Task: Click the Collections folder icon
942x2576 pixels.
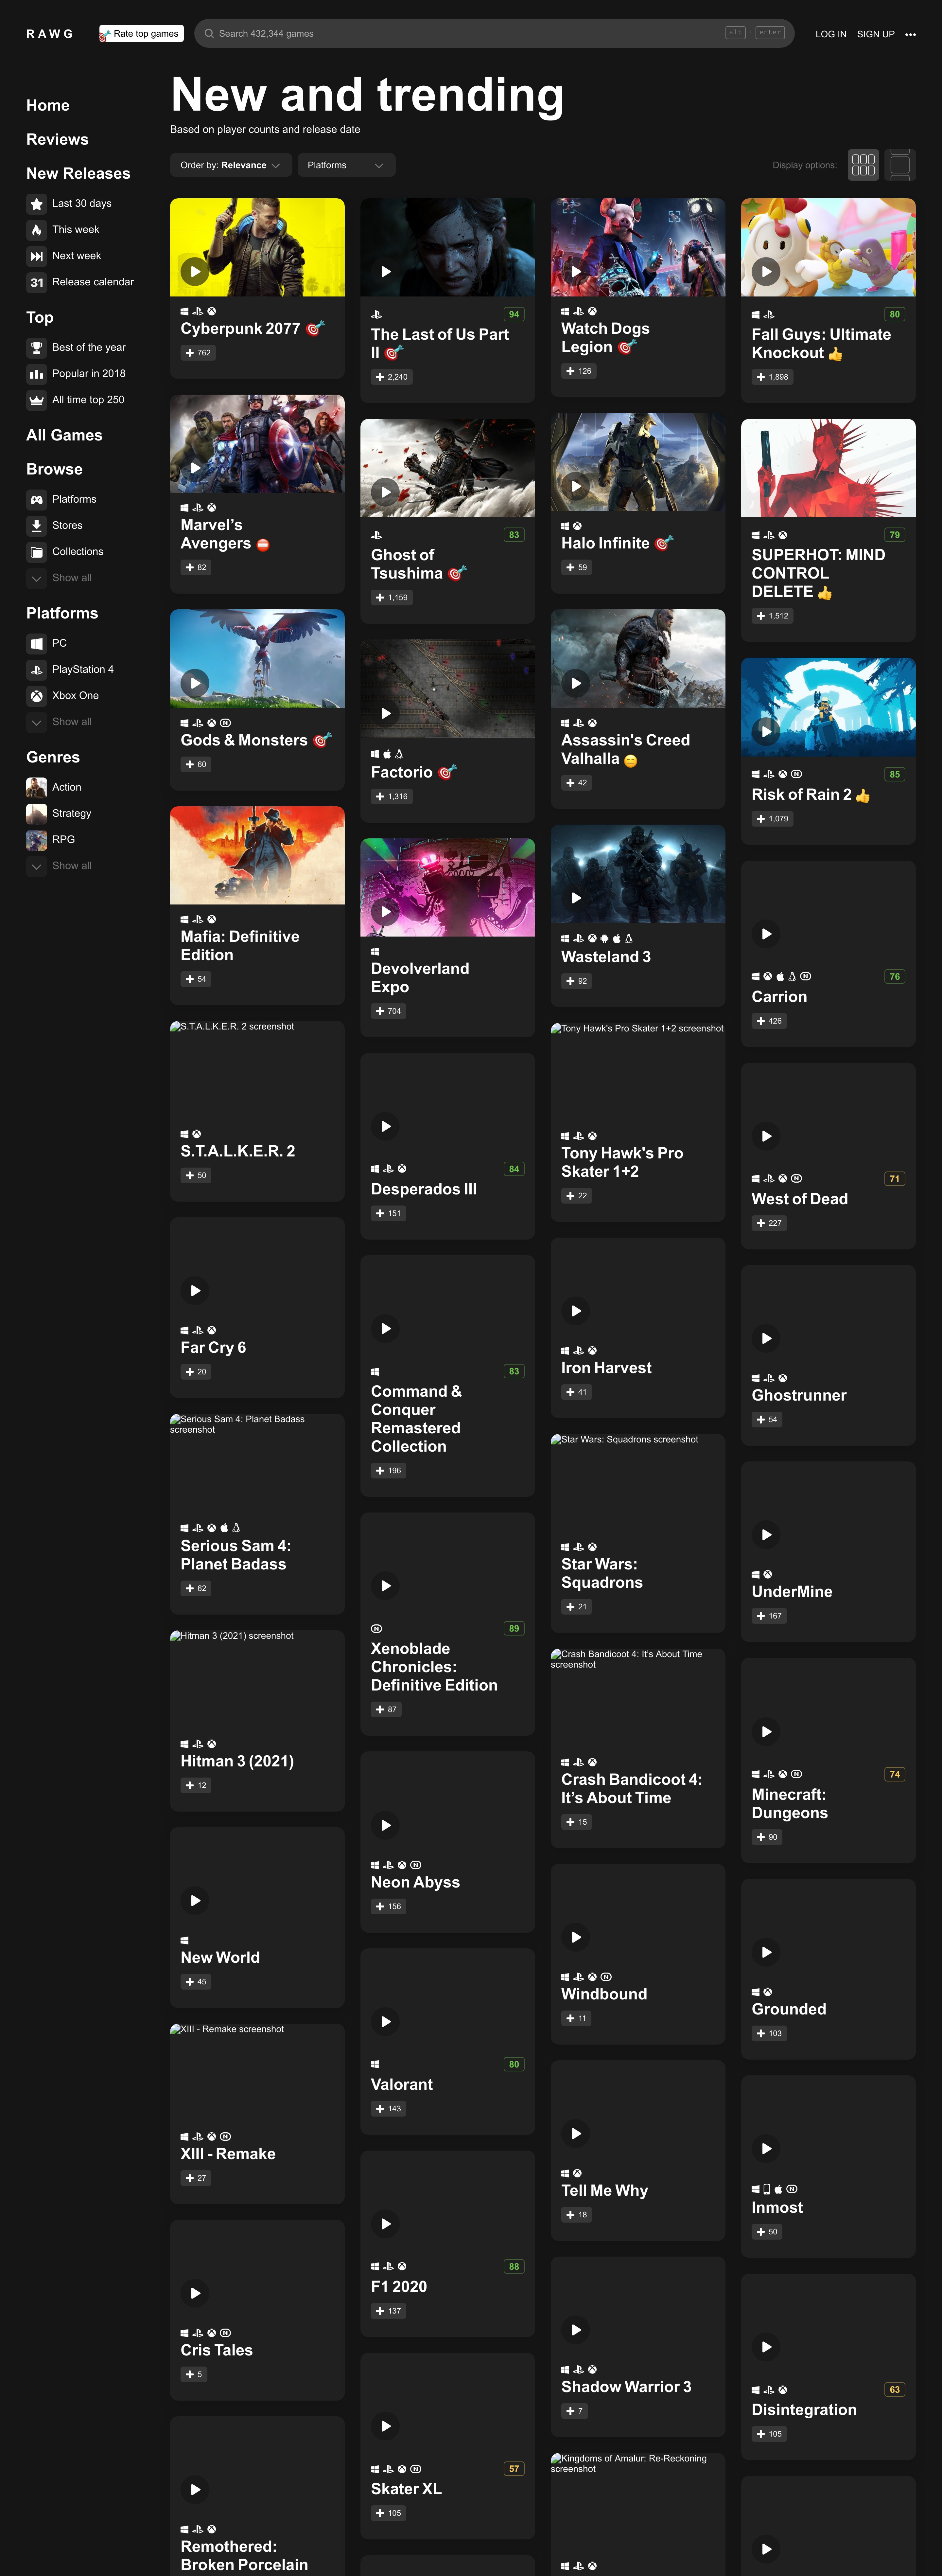Action: pyautogui.click(x=37, y=552)
